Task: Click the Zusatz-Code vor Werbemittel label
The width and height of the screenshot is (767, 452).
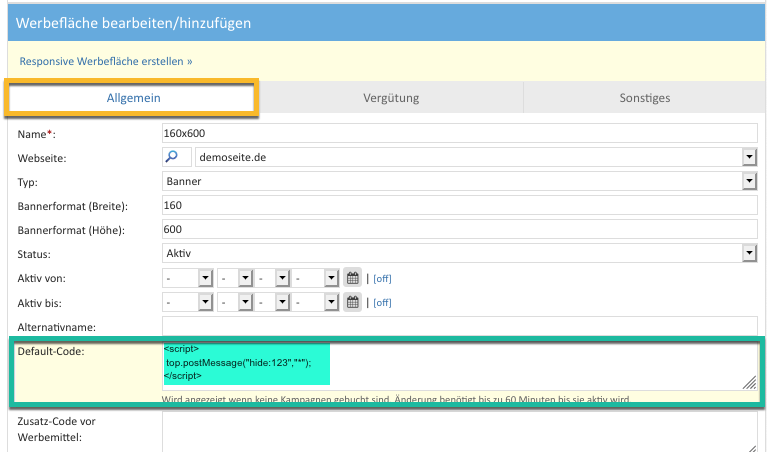Action: 56,429
